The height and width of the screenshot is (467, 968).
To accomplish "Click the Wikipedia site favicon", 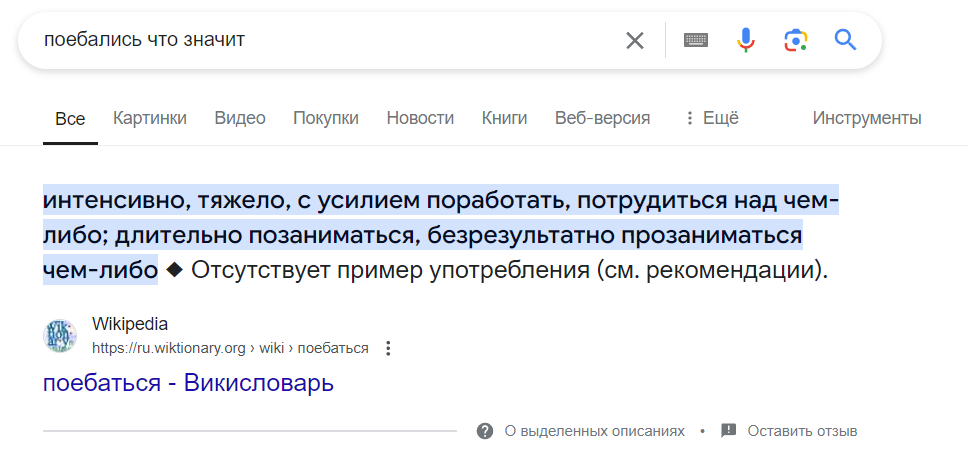I will (x=60, y=336).
